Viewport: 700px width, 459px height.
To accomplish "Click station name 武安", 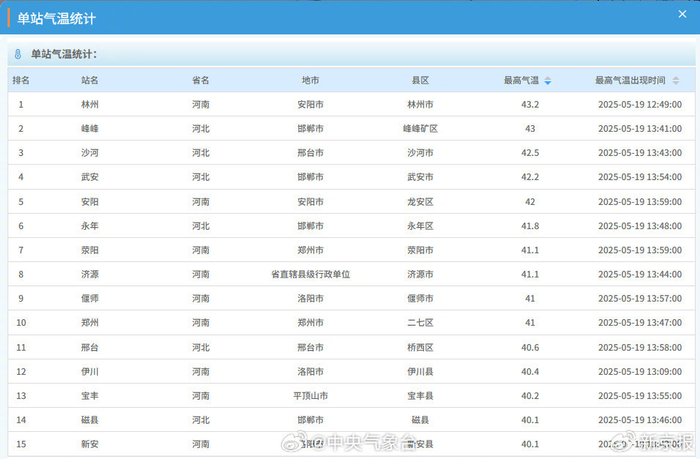I will tap(90, 177).
